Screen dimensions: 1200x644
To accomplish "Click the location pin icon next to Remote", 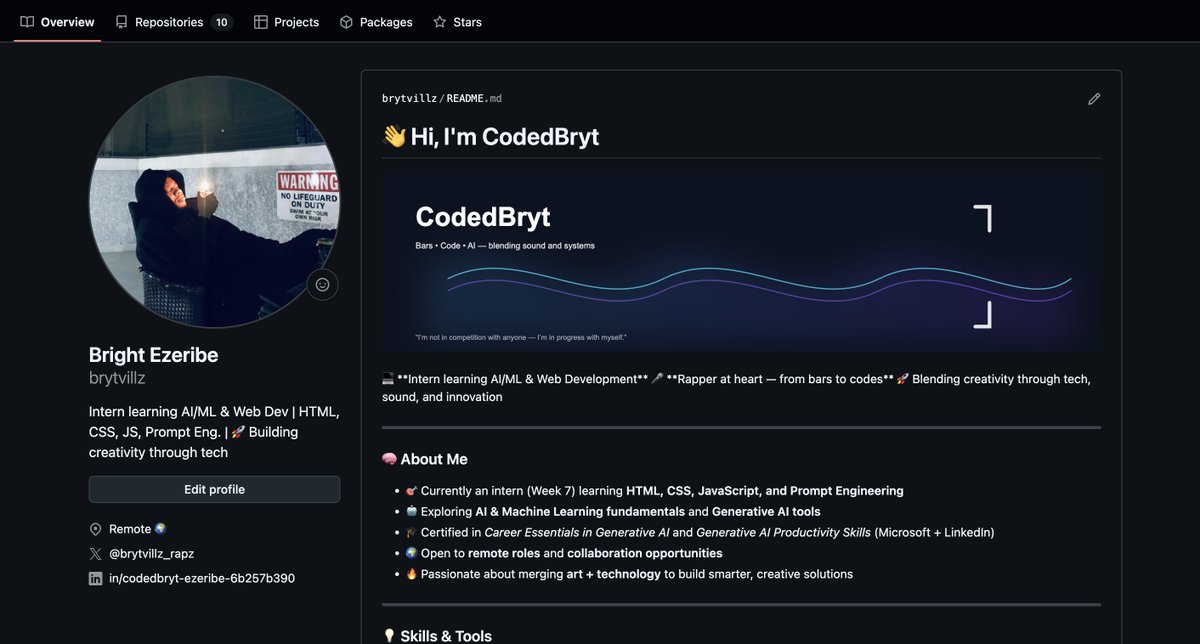I will coord(95,528).
